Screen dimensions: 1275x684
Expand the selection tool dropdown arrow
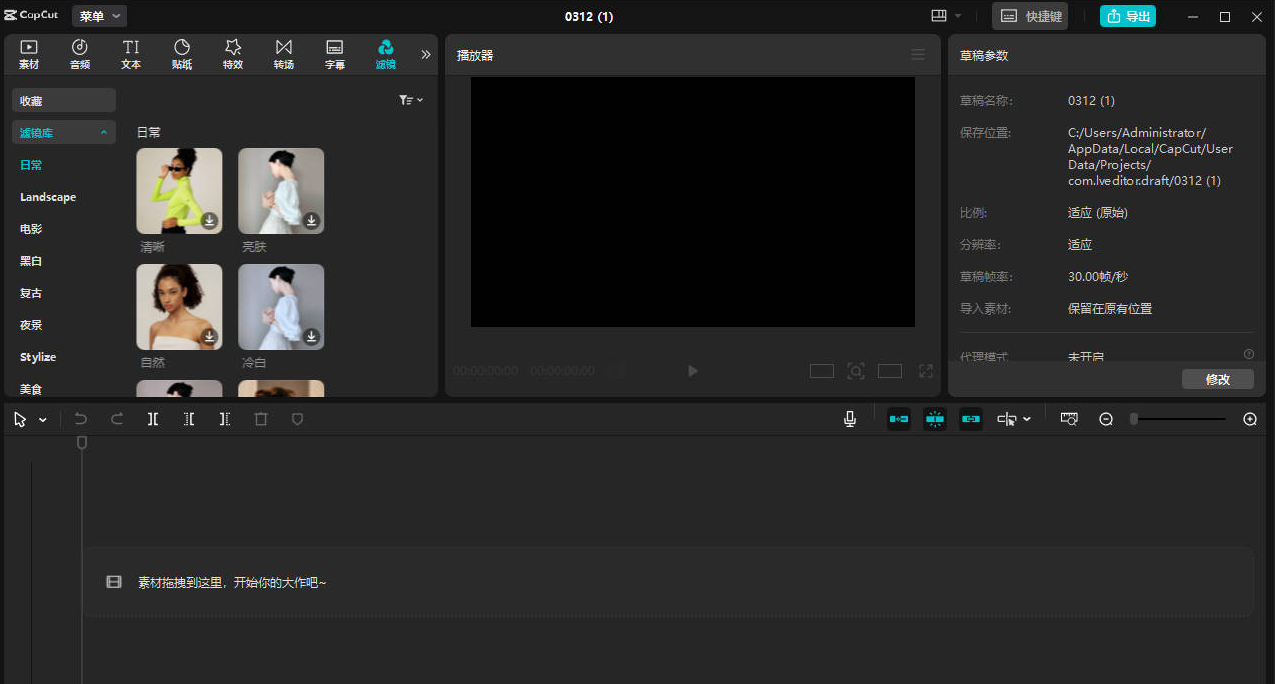43,420
